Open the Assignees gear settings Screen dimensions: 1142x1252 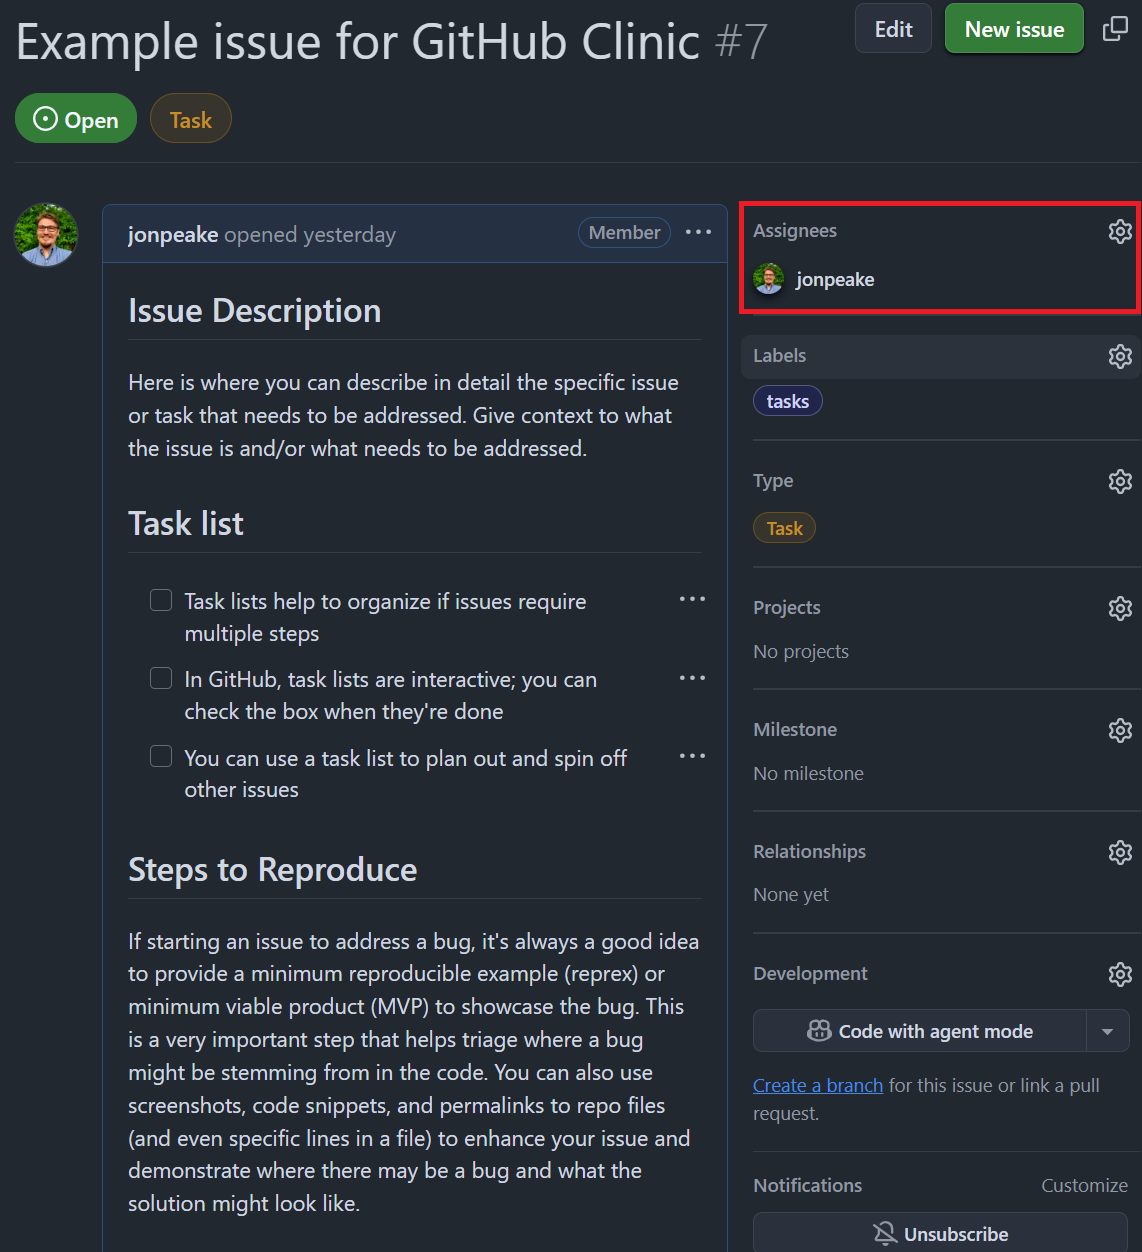(1119, 231)
